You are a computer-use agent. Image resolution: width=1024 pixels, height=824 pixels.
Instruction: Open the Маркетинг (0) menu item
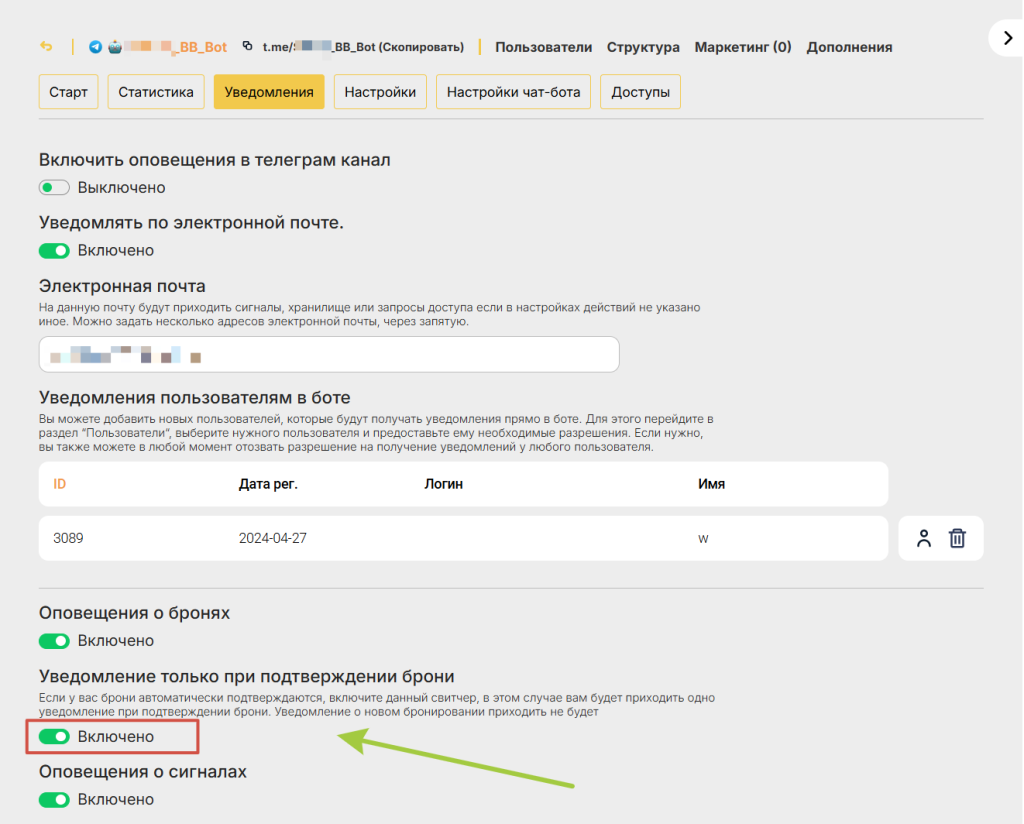coord(743,46)
